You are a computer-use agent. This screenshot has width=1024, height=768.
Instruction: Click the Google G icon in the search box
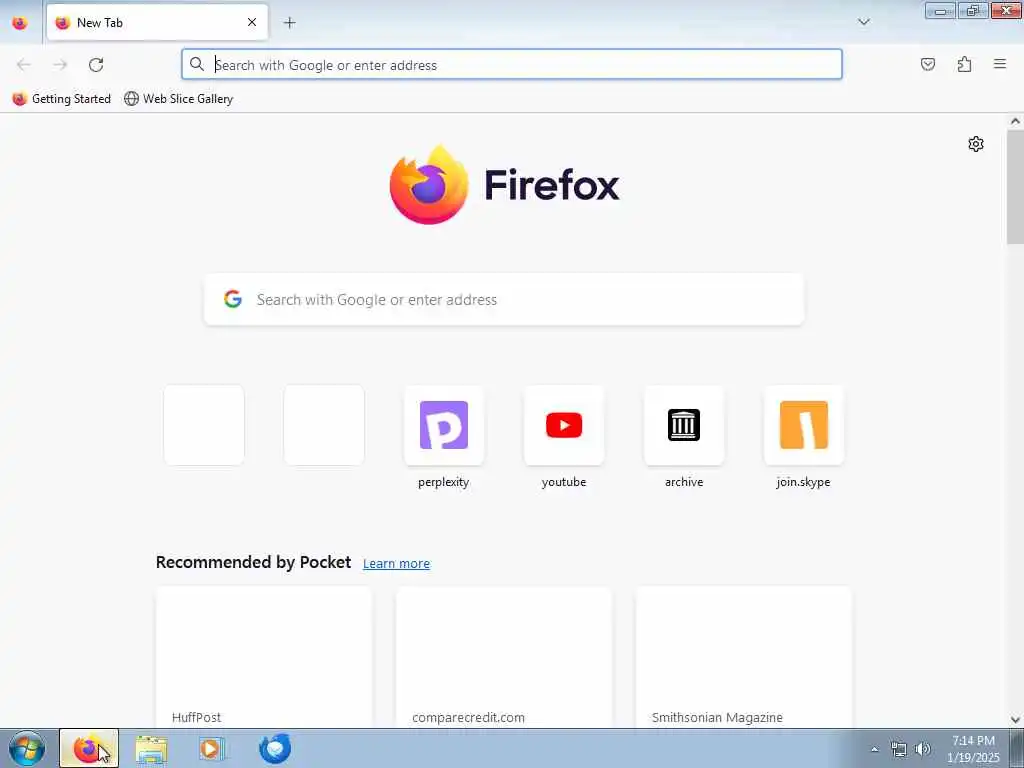pyautogui.click(x=233, y=299)
